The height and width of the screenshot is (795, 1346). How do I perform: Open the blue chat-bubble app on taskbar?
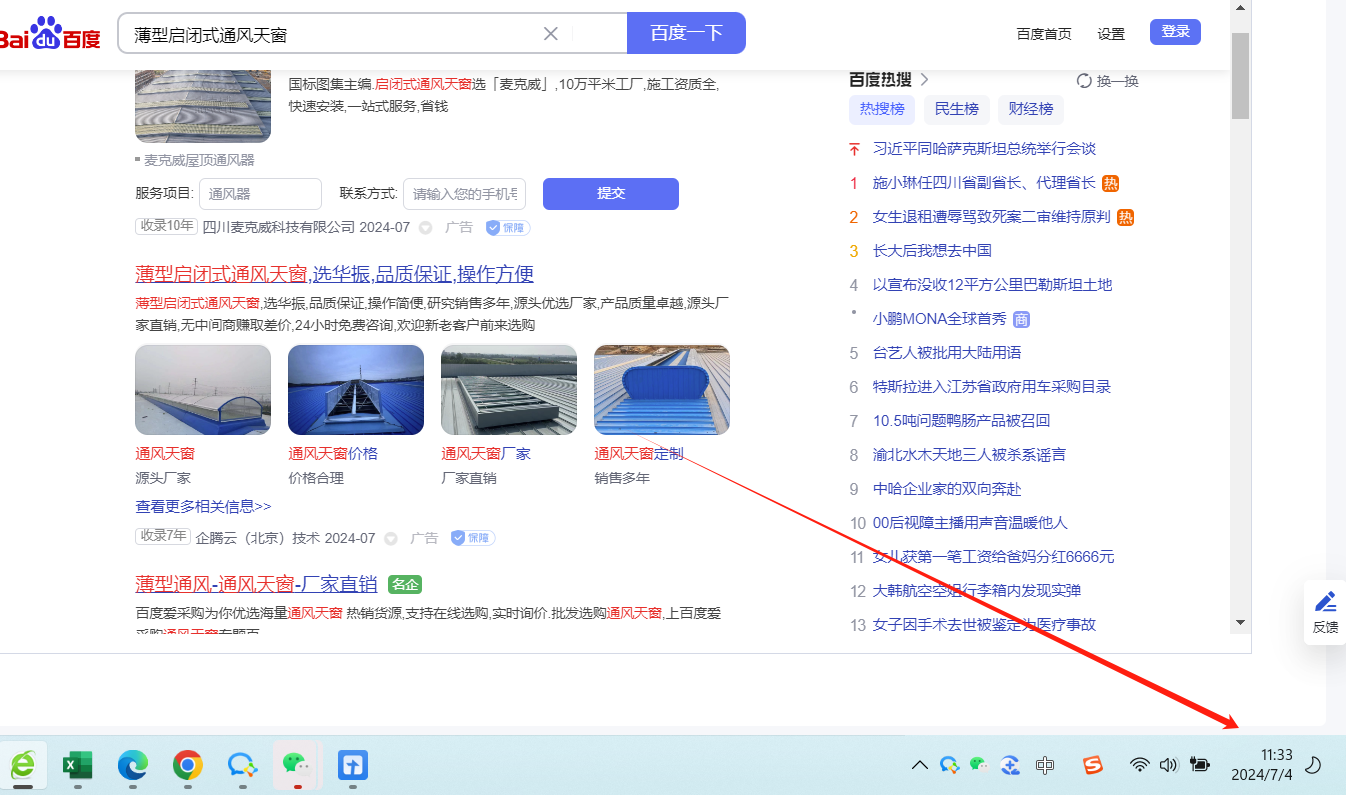(242, 765)
